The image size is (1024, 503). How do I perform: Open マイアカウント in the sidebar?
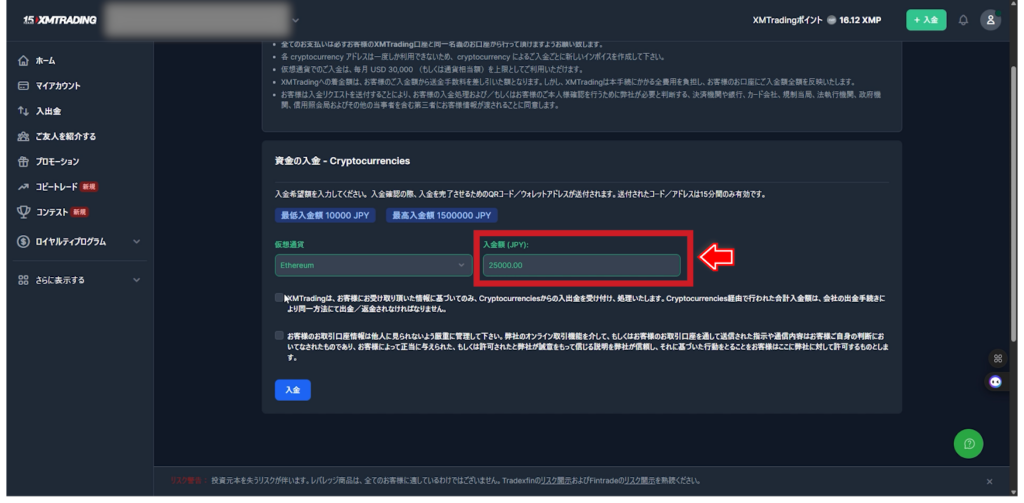[58, 86]
